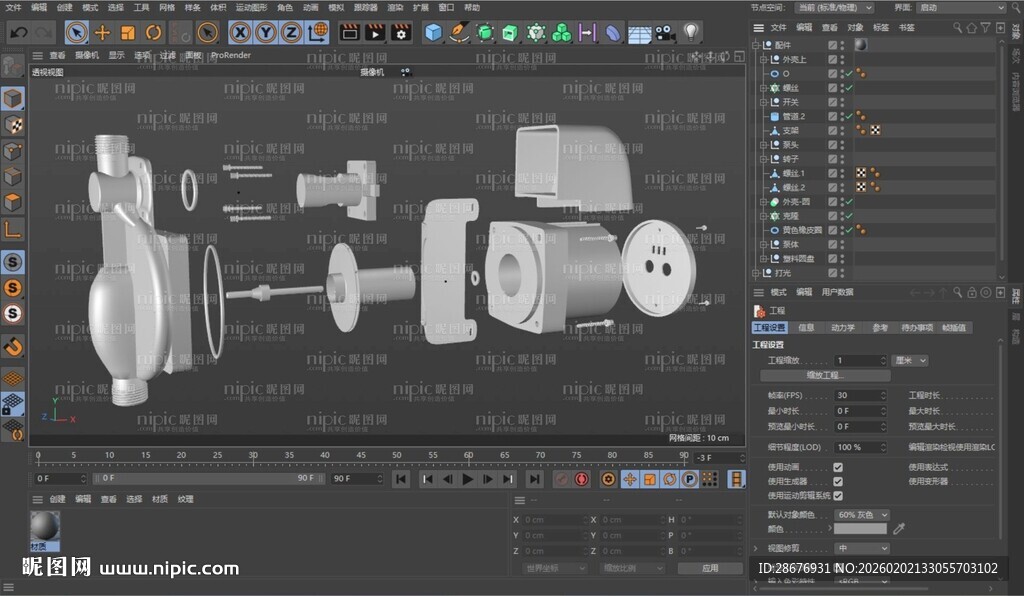Open the 厘米 units dropdown
1024x596 pixels.
(908, 361)
